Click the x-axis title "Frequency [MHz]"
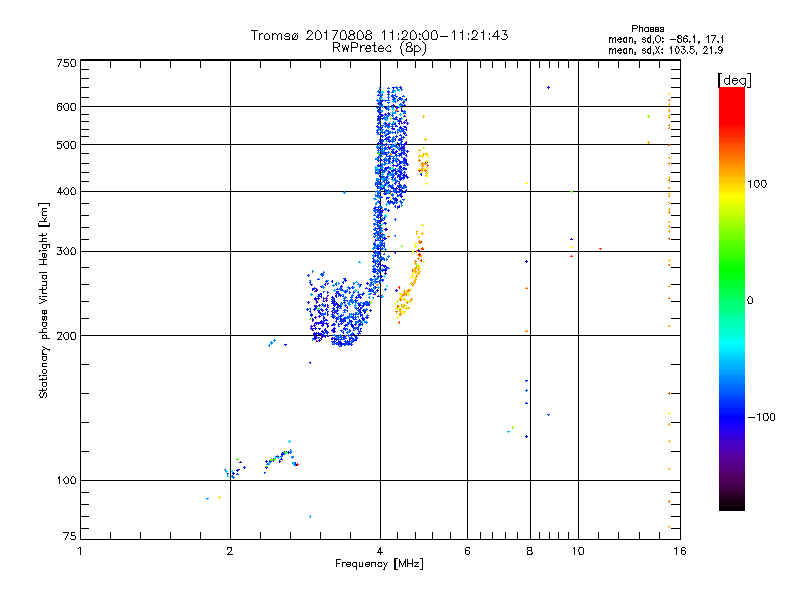This screenshot has width=800, height=600. [379, 564]
